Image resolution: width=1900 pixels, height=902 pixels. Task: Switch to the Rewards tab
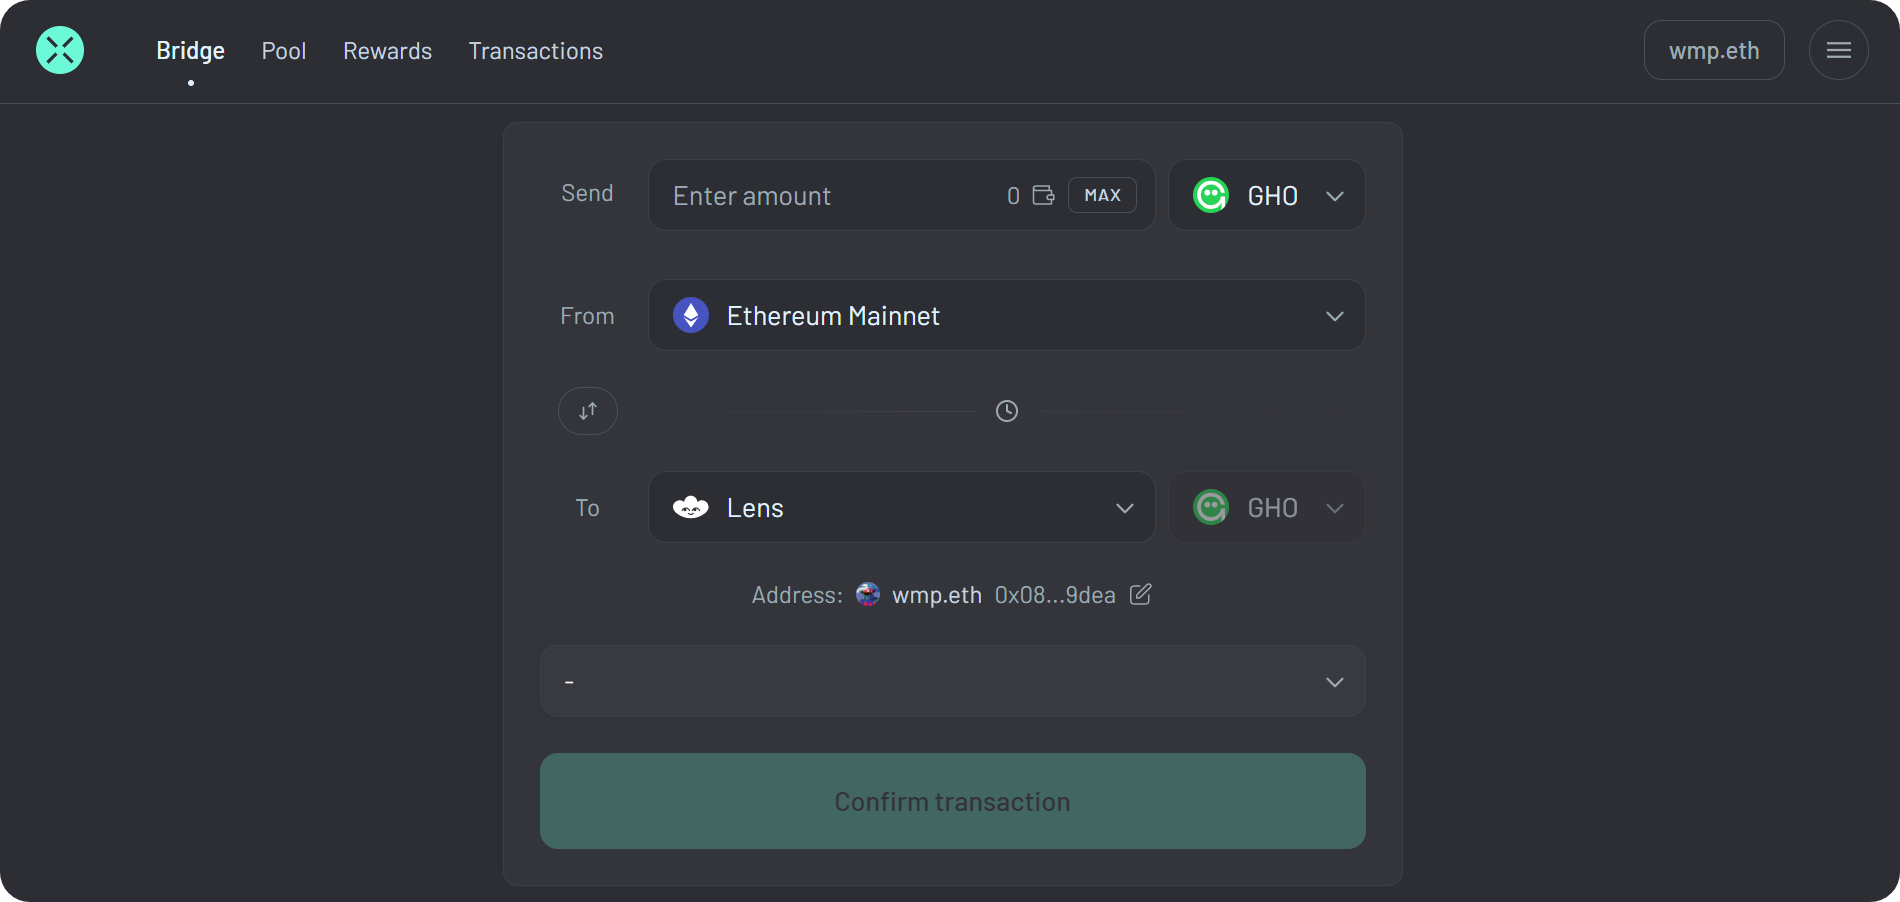coord(387,51)
